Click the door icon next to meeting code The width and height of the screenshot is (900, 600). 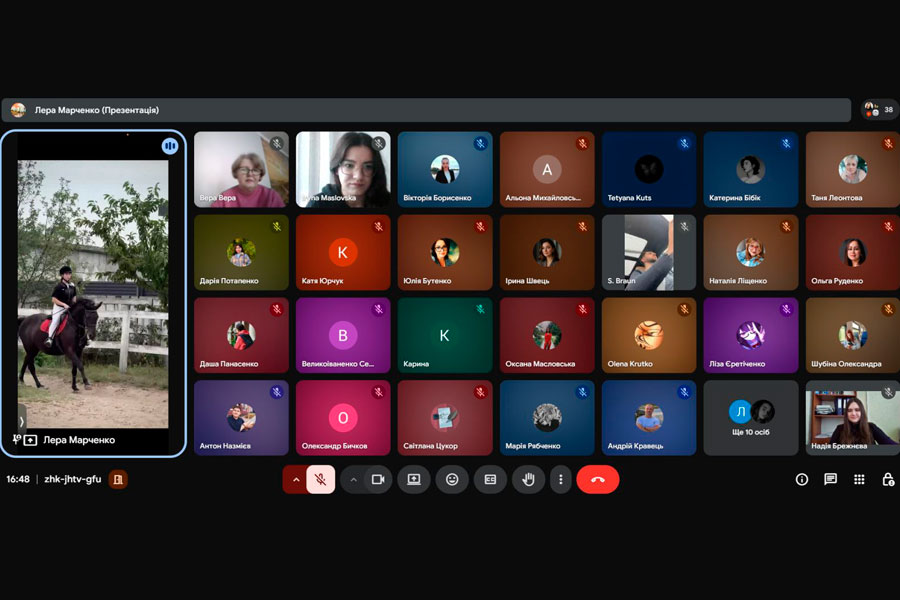pos(118,479)
